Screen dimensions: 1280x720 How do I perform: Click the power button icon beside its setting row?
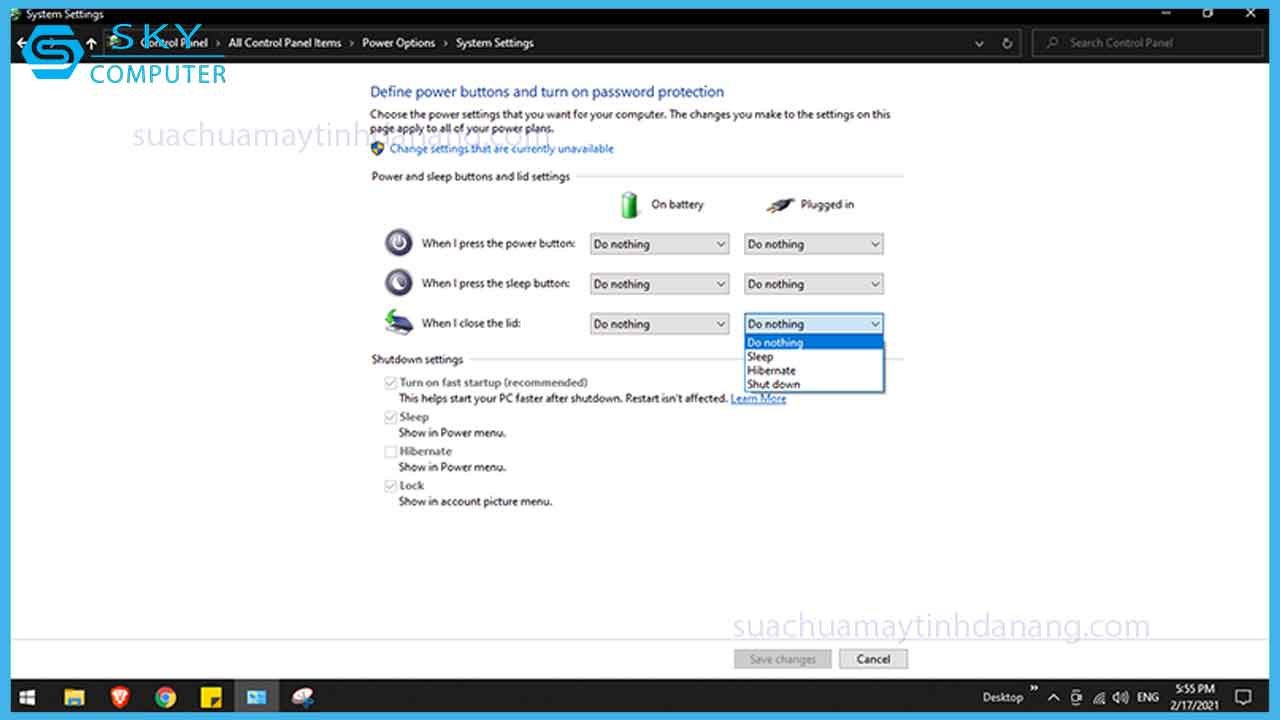tap(398, 242)
